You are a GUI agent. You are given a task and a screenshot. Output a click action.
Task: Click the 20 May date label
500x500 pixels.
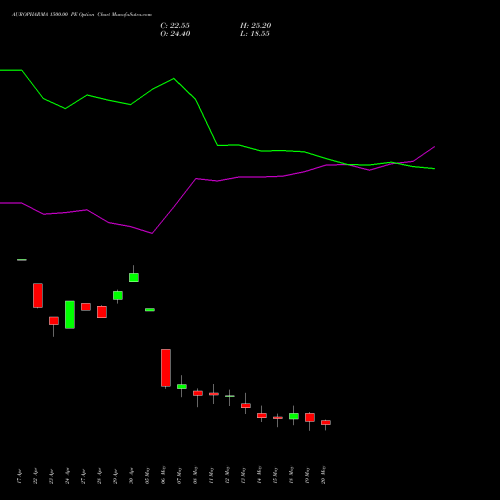[324, 476]
